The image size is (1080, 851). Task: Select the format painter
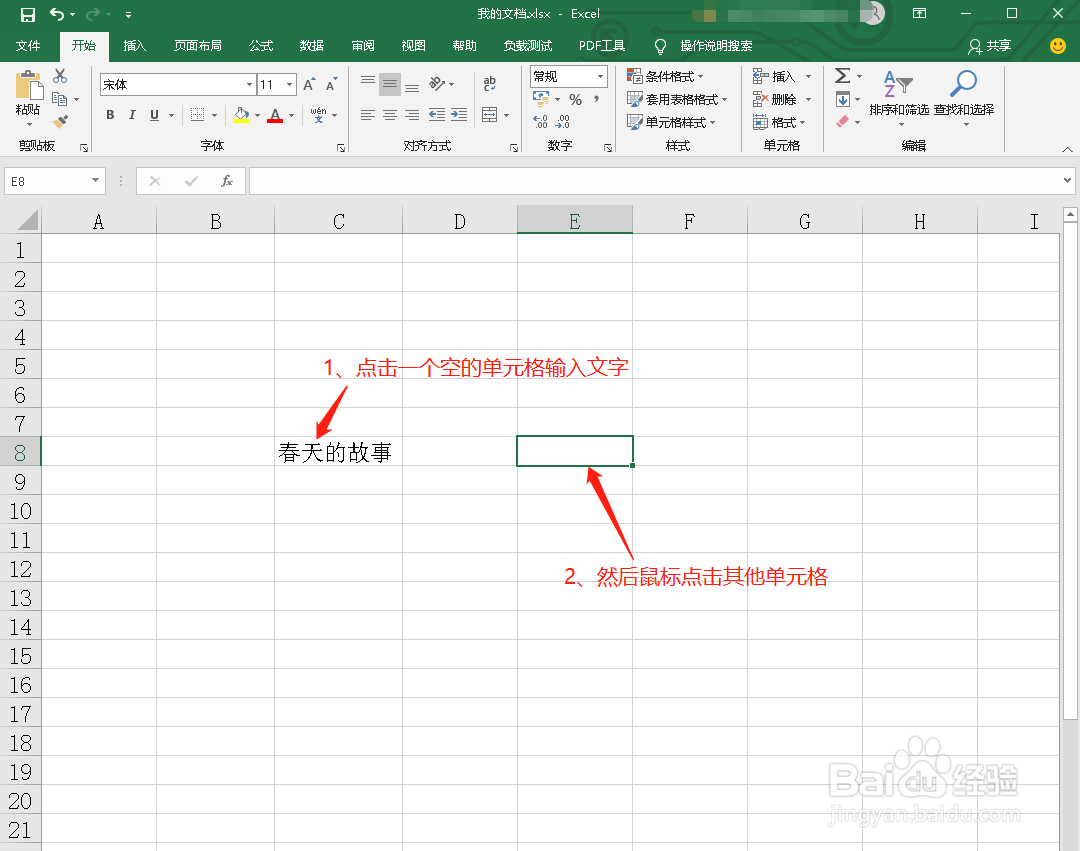pos(62,121)
